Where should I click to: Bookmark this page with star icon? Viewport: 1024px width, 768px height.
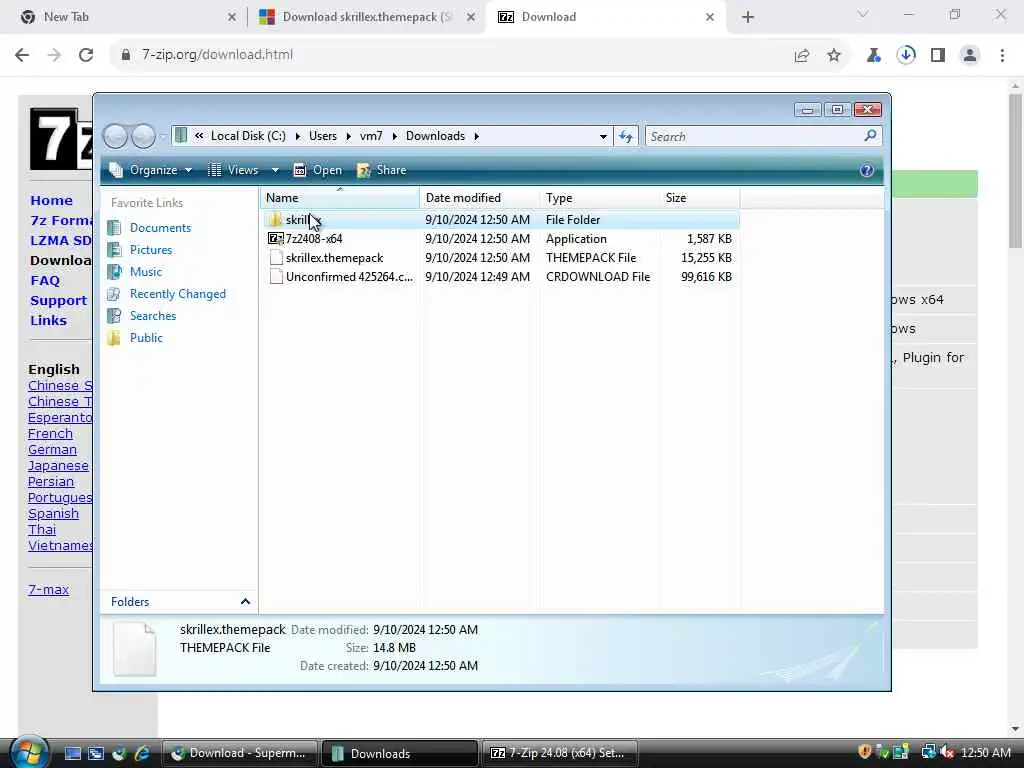click(834, 56)
